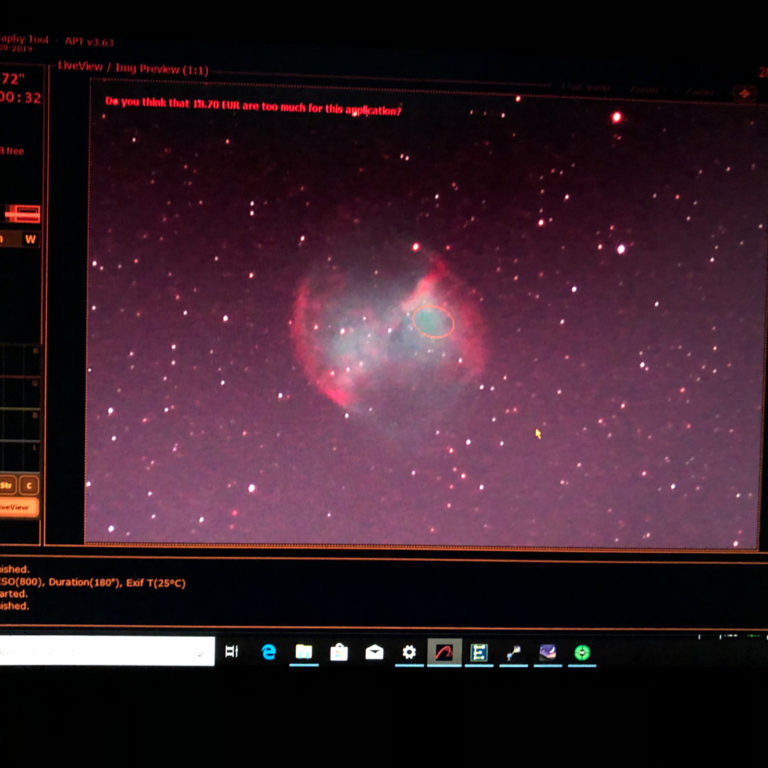Open File Explorer from the taskbar
The height and width of the screenshot is (768, 768).
coord(304,652)
